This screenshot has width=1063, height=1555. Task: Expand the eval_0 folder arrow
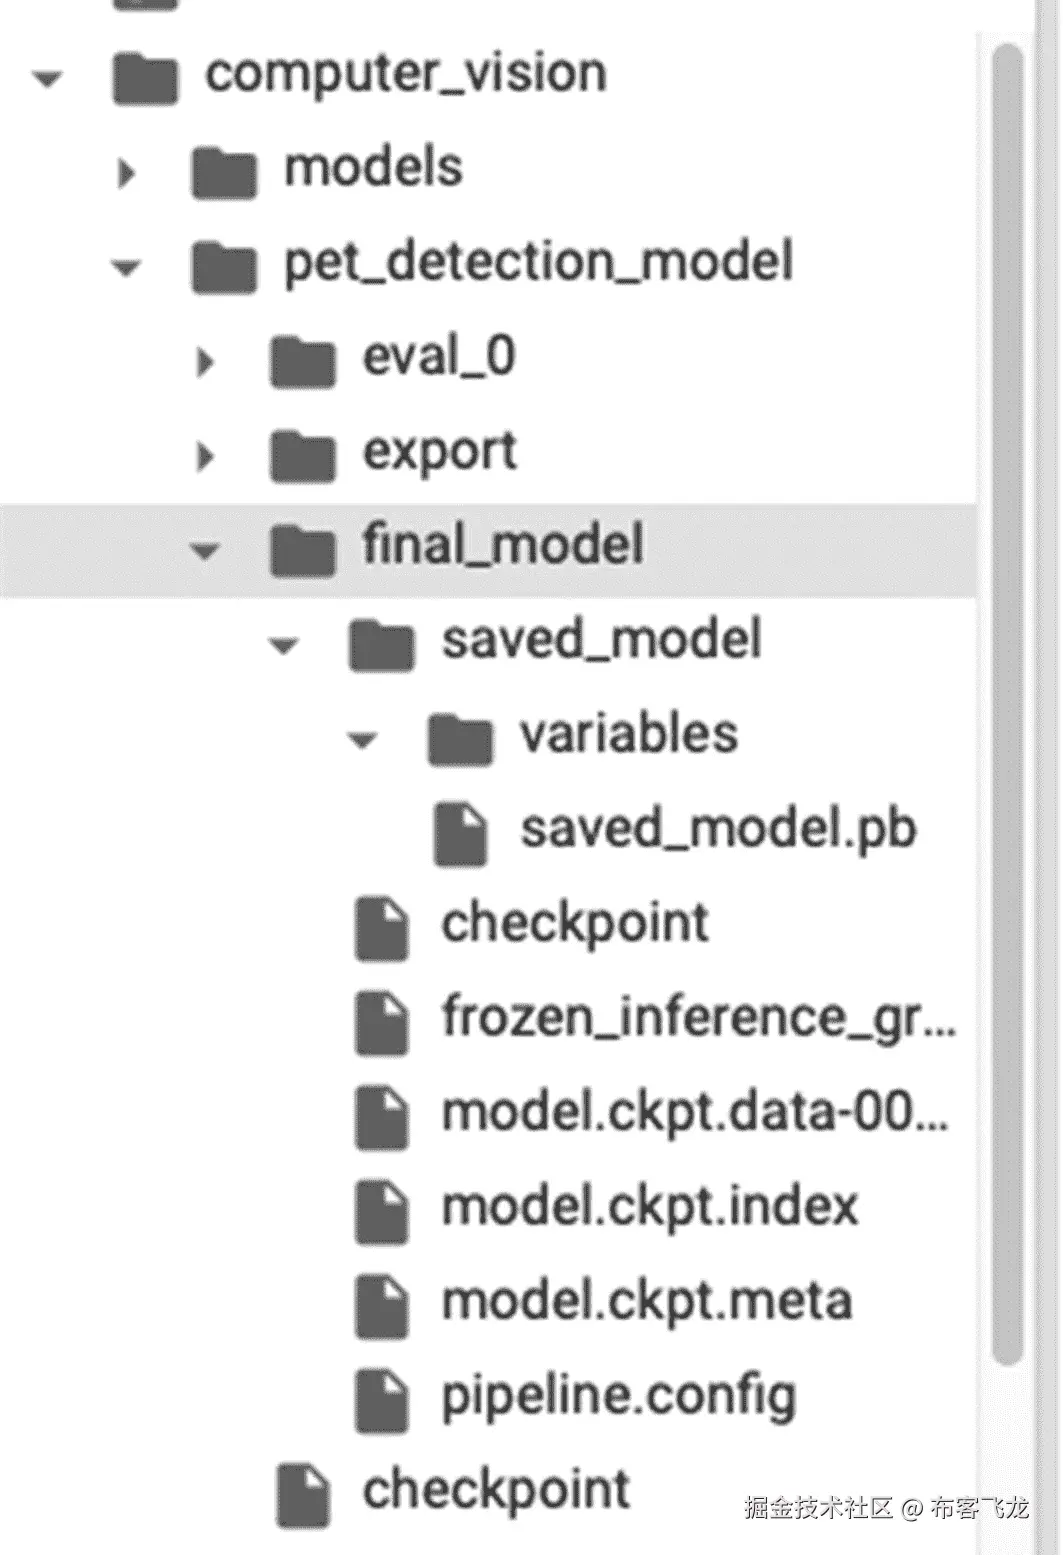click(x=205, y=361)
